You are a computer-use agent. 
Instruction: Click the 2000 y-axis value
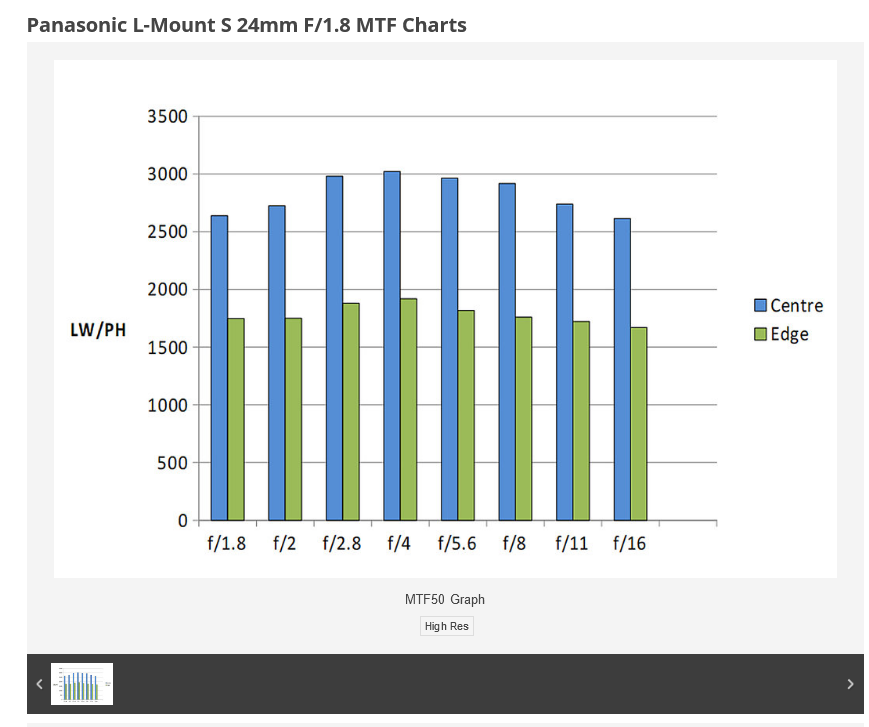point(167,289)
